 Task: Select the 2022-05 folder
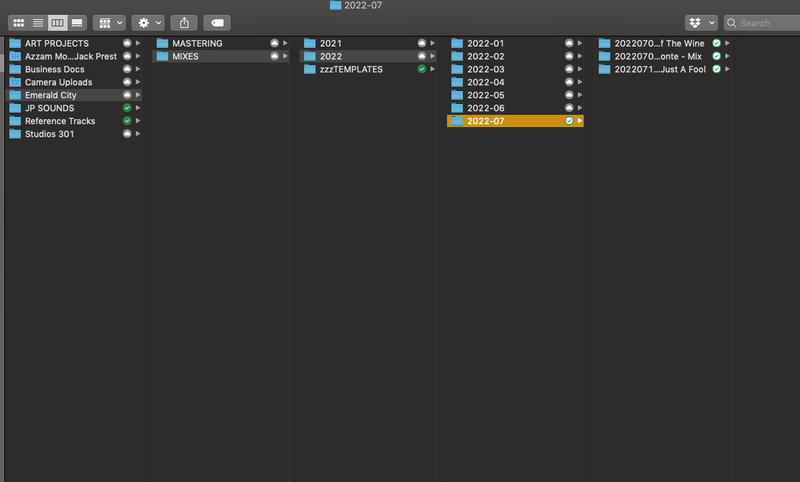(x=515, y=95)
